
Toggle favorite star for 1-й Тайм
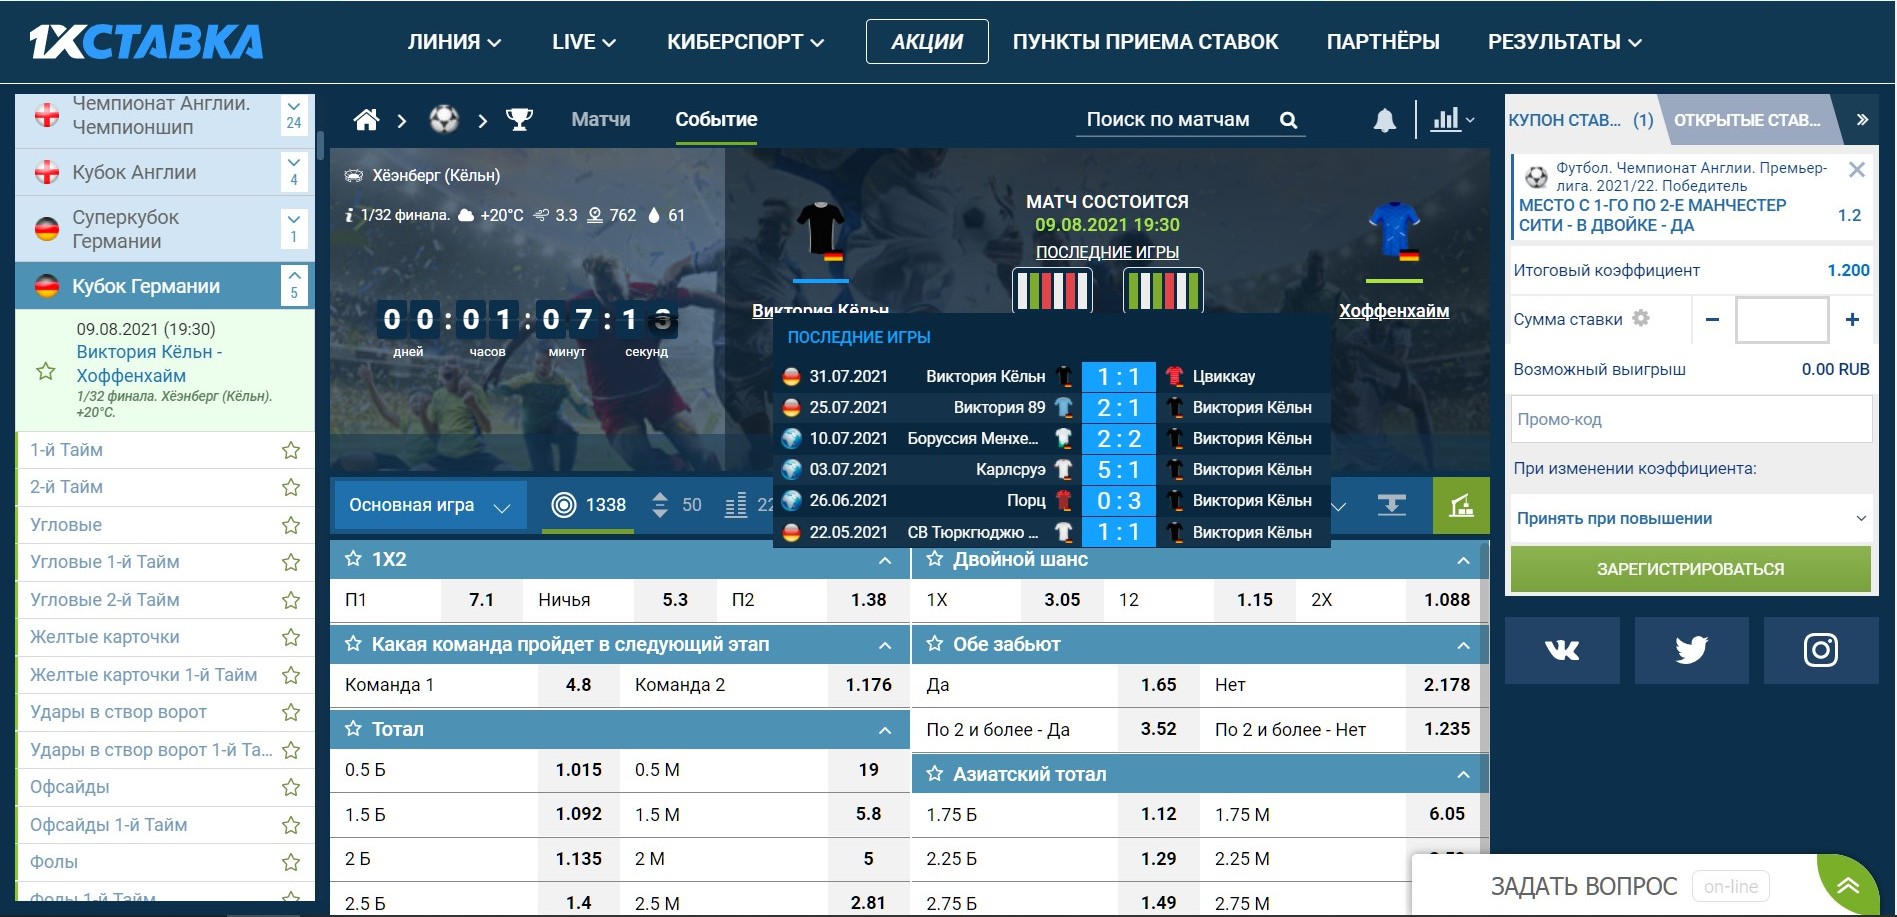click(291, 450)
